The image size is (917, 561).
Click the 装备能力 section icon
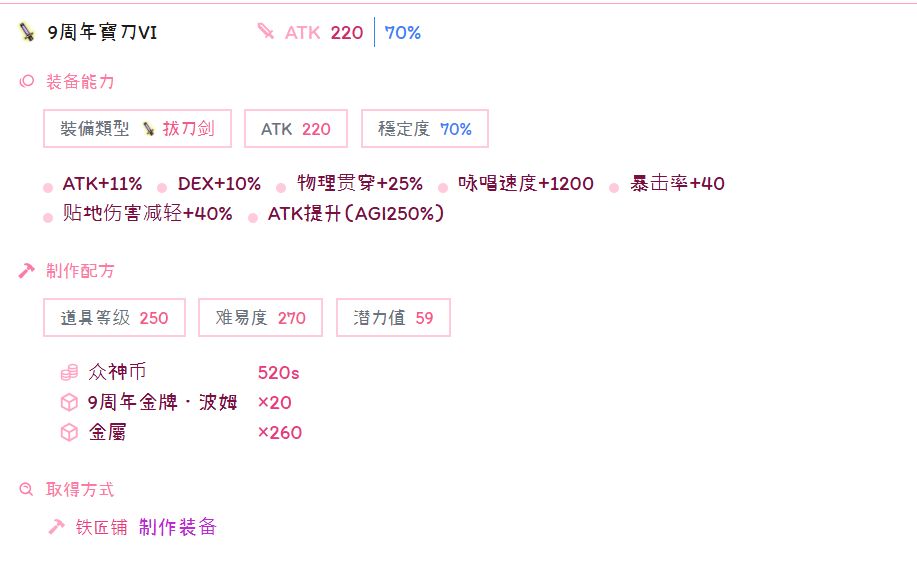[x=27, y=82]
